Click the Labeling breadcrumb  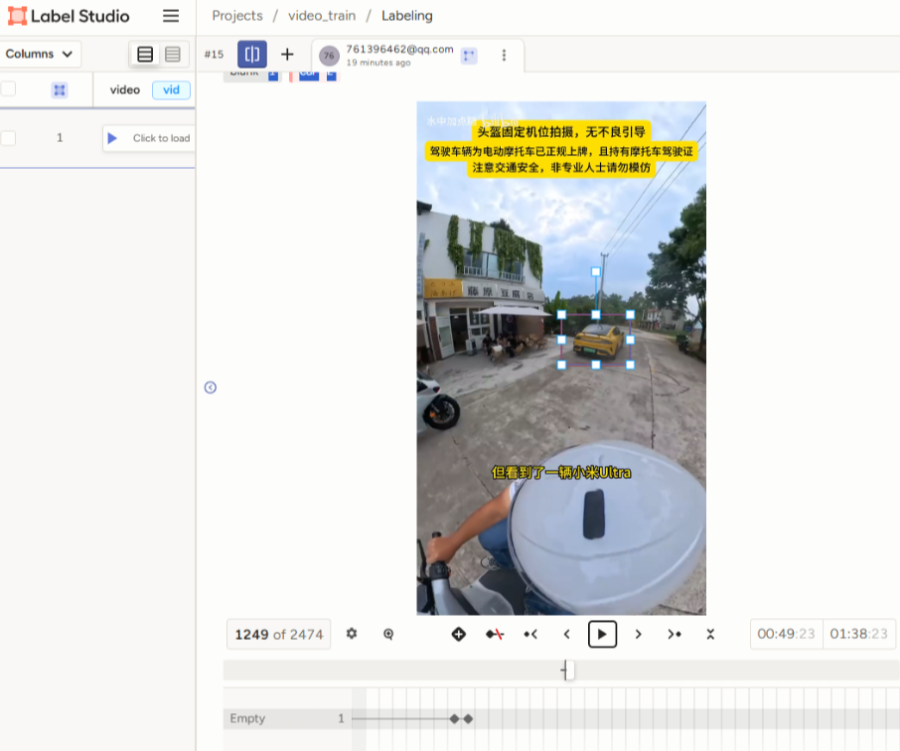tap(407, 16)
